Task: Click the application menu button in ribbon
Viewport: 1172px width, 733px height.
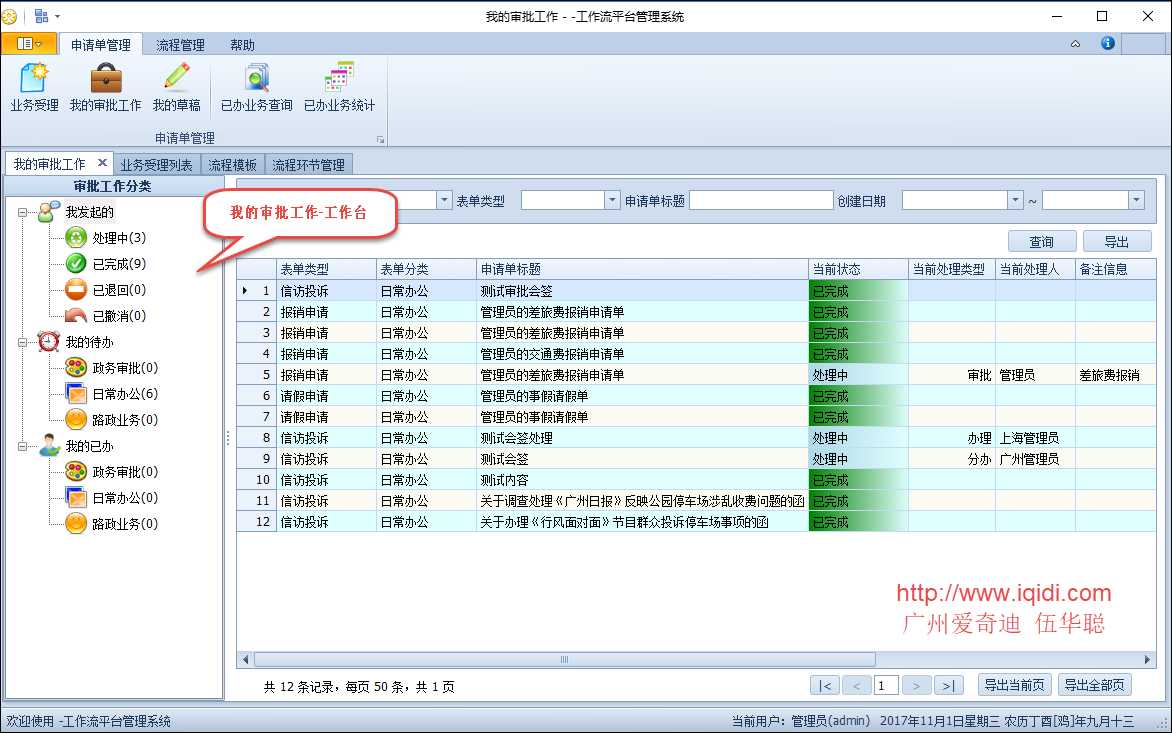Action: [x=28, y=44]
